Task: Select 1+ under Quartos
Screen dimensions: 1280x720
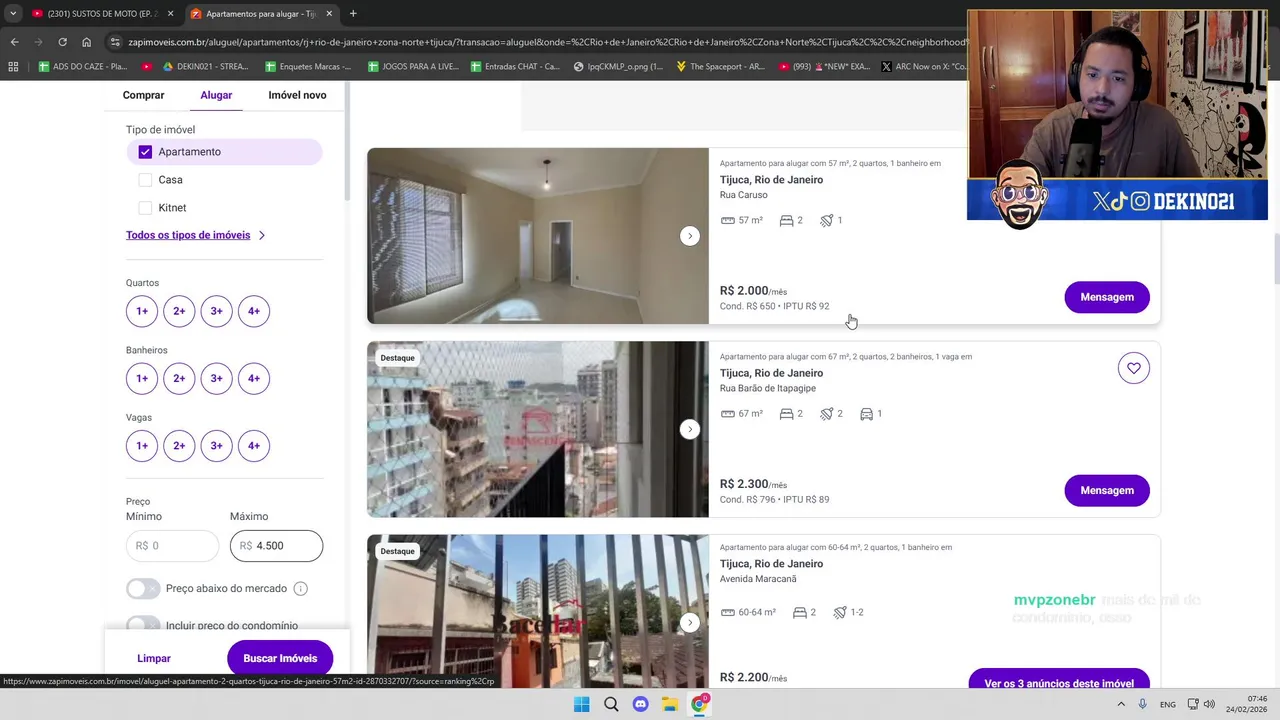Action: click(142, 311)
